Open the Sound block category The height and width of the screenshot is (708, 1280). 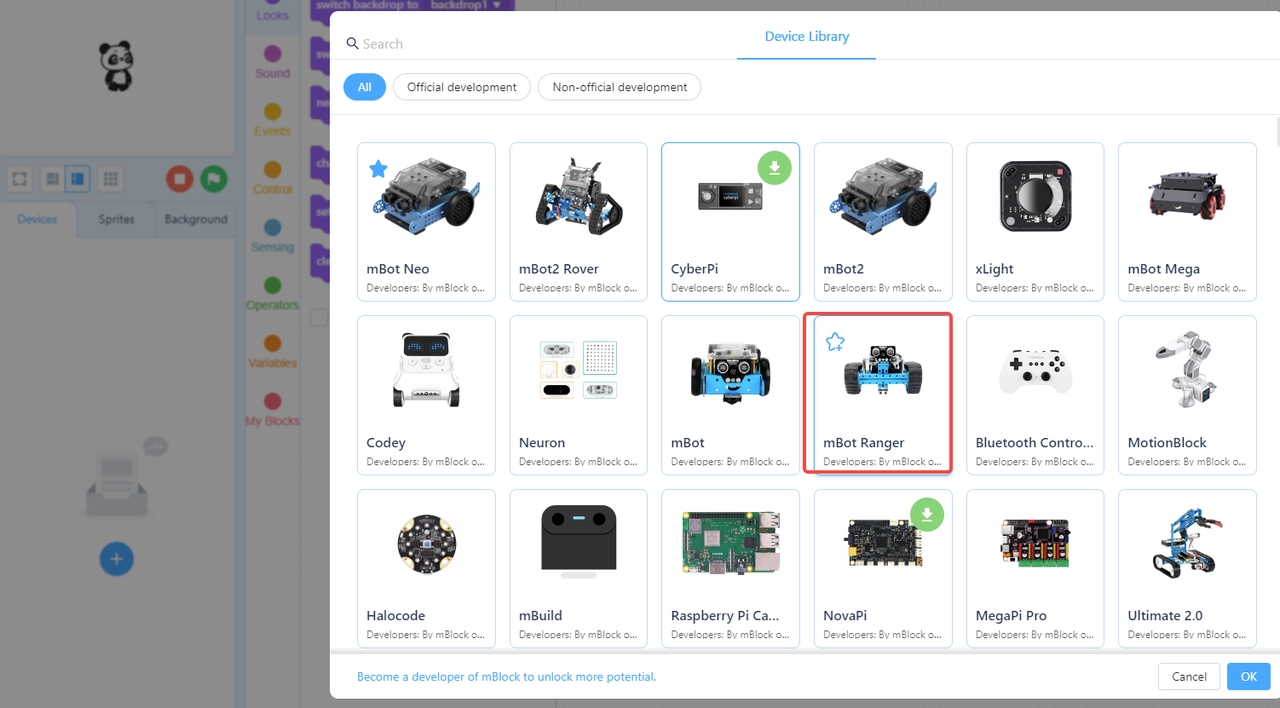(x=272, y=61)
